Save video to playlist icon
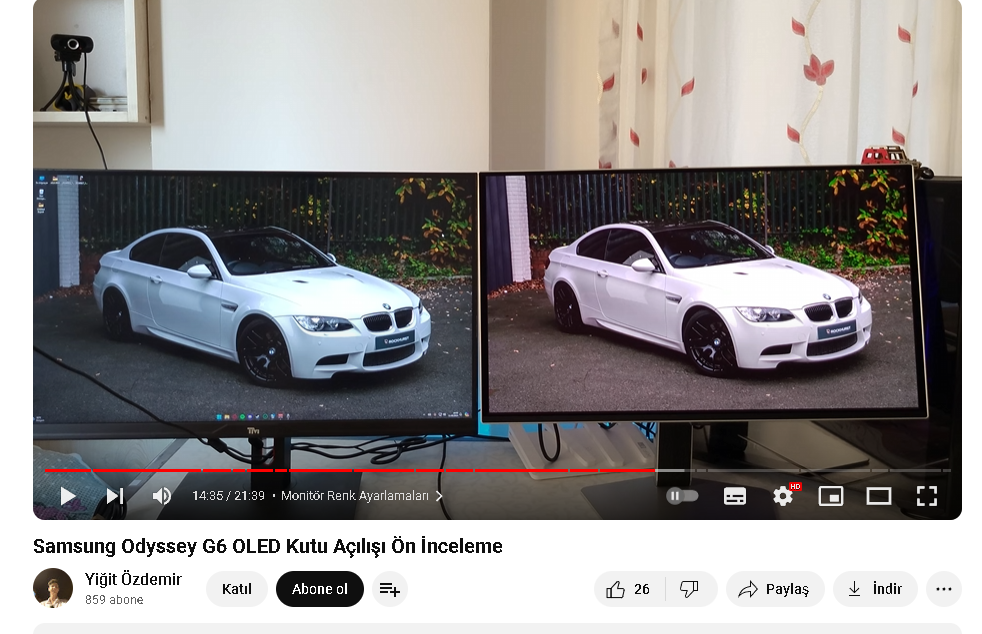The width and height of the screenshot is (982, 634). pos(390,589)
